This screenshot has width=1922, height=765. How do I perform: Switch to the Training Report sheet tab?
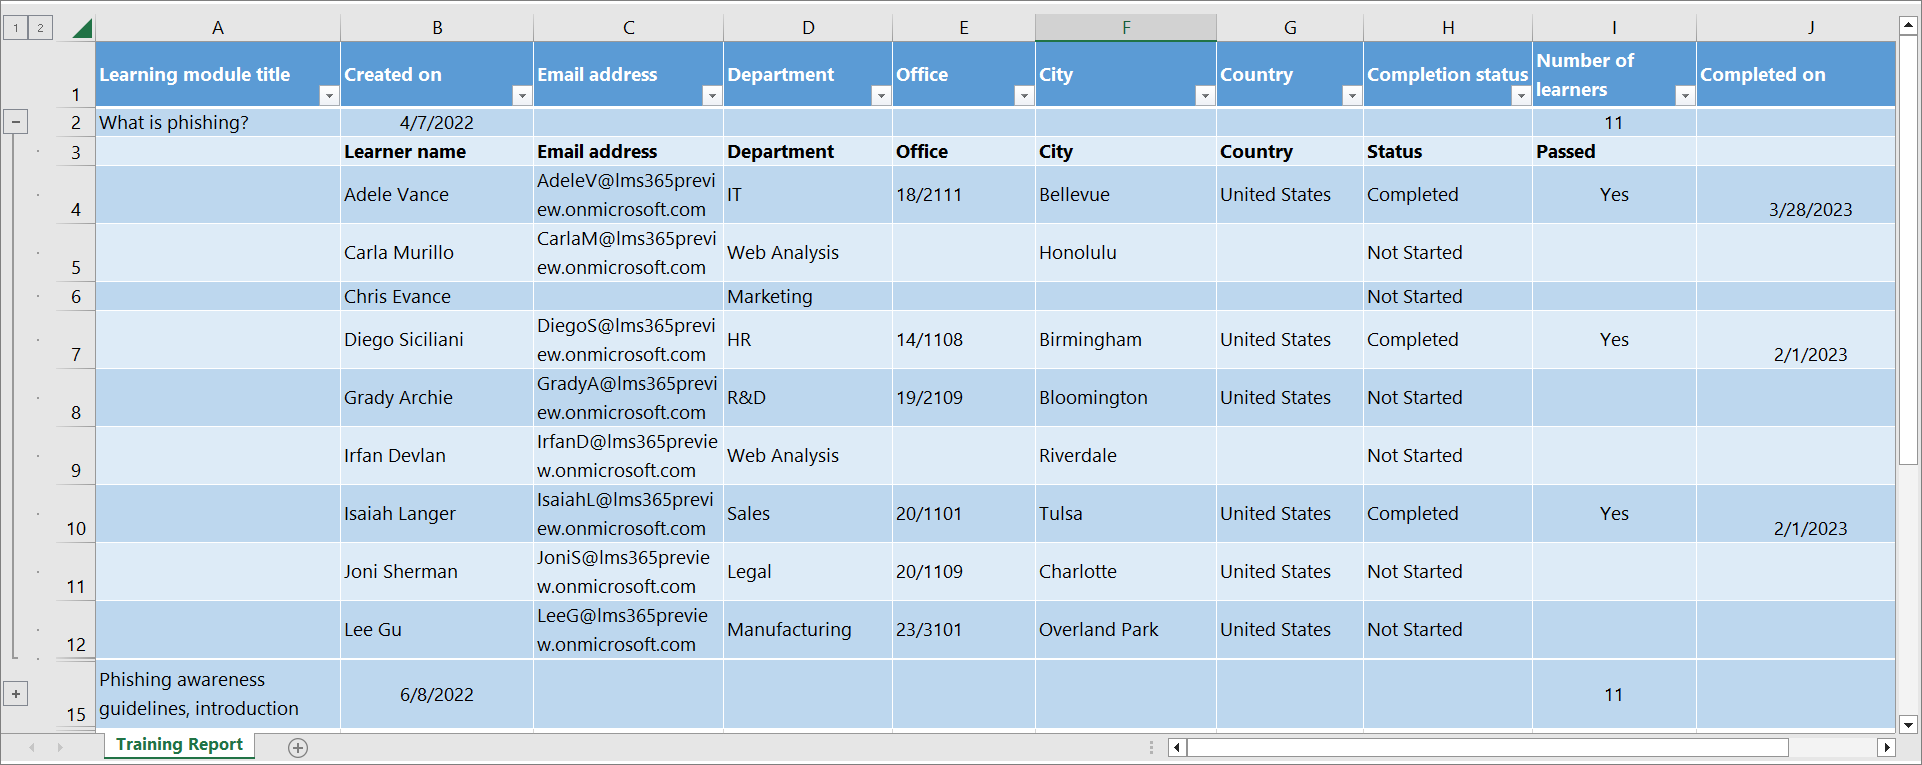pos(180,745)
